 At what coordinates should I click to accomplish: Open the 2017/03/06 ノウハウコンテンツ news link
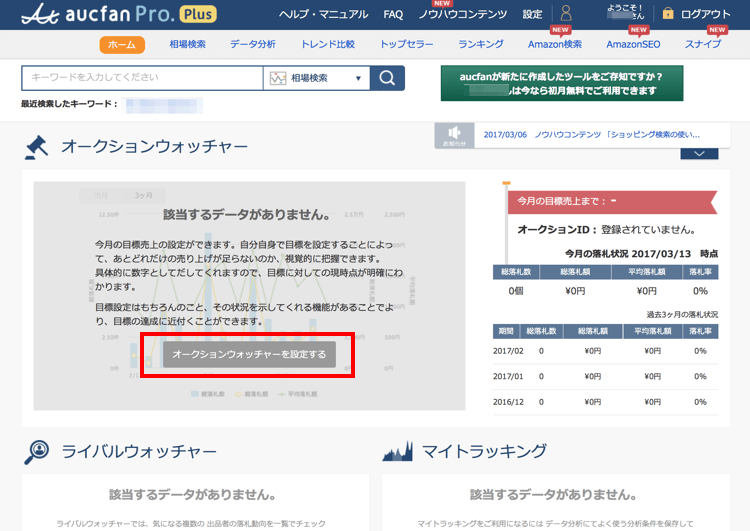(x=591, y=134)
